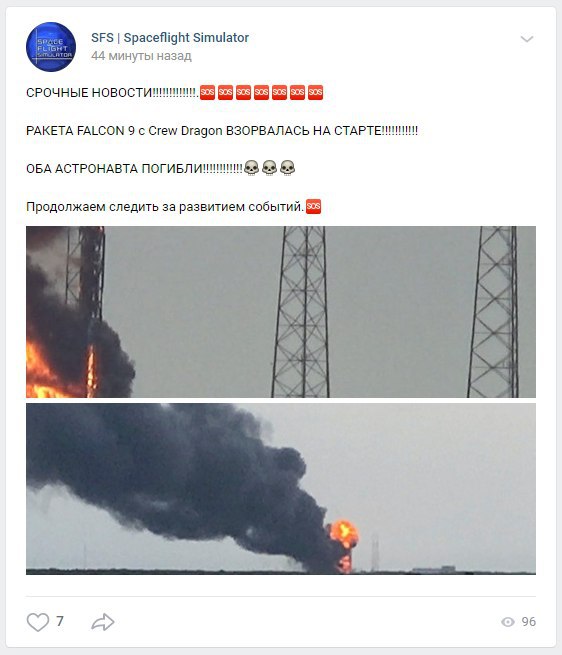Share post using the arrow icon

pos(103,622)
